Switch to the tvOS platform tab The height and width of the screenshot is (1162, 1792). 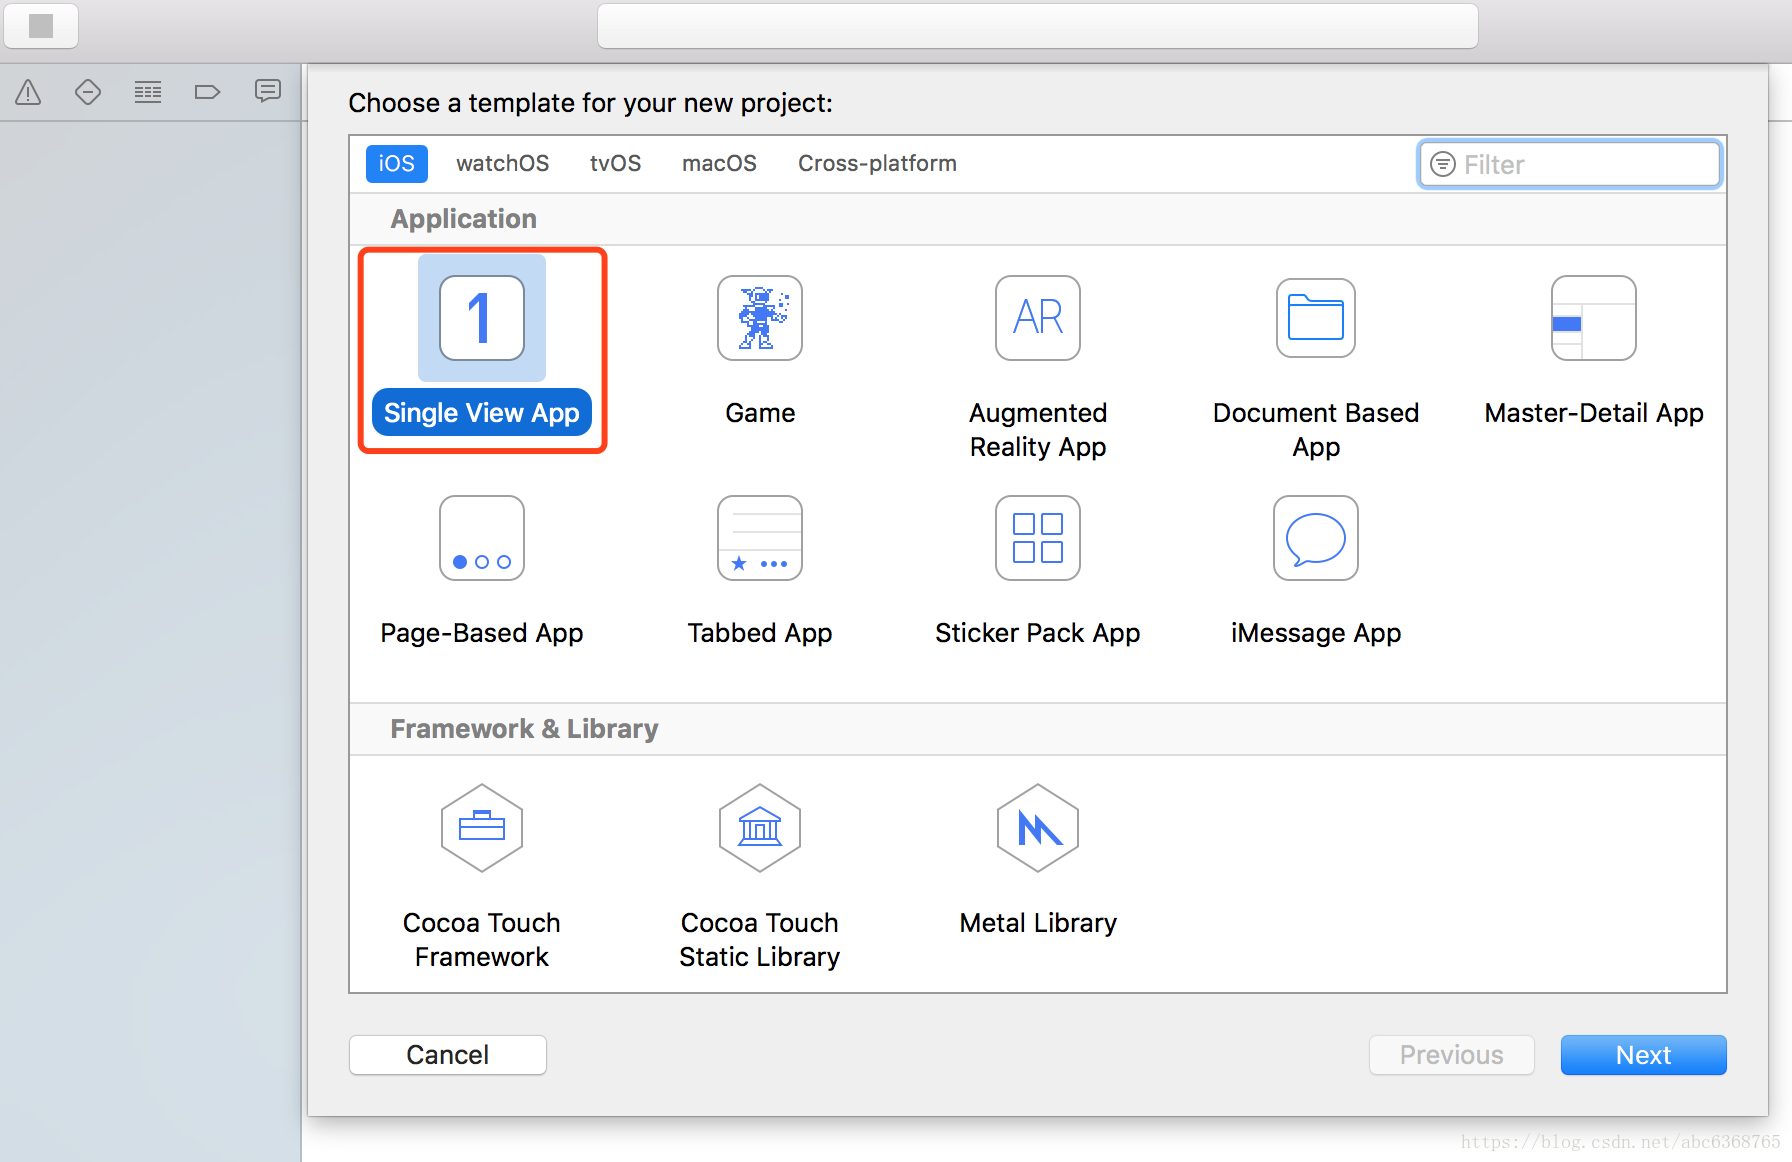tap(615, 164)
